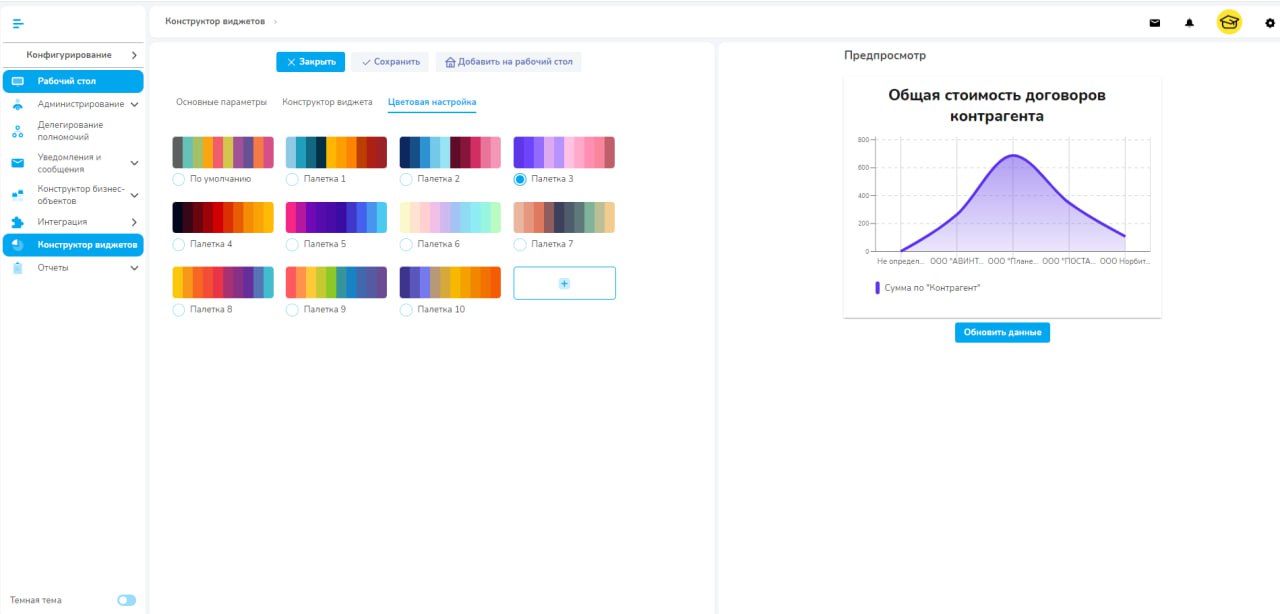The image size is (1280, 614).
Task: Click the Палетка 5 color strip
Action: coord(337,217)
